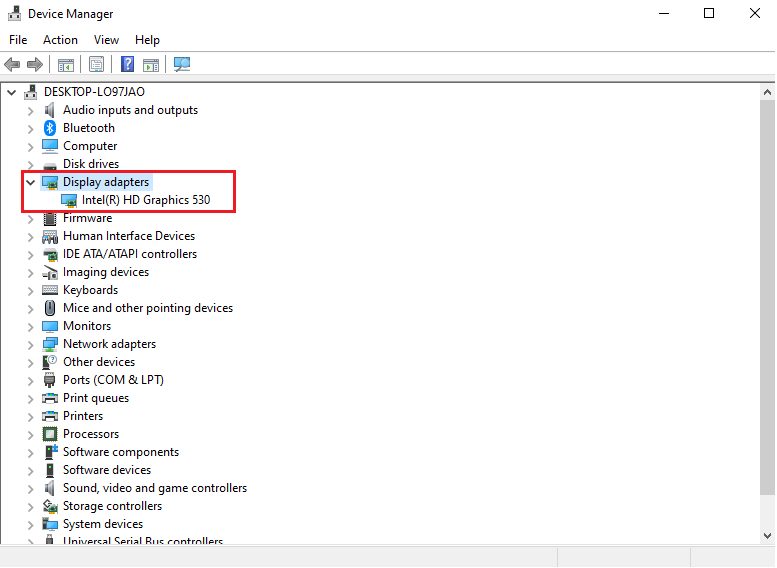Screen dimensions: 777x568
Task: Expand the Firmware node arrow
Action: click(31, 219)
